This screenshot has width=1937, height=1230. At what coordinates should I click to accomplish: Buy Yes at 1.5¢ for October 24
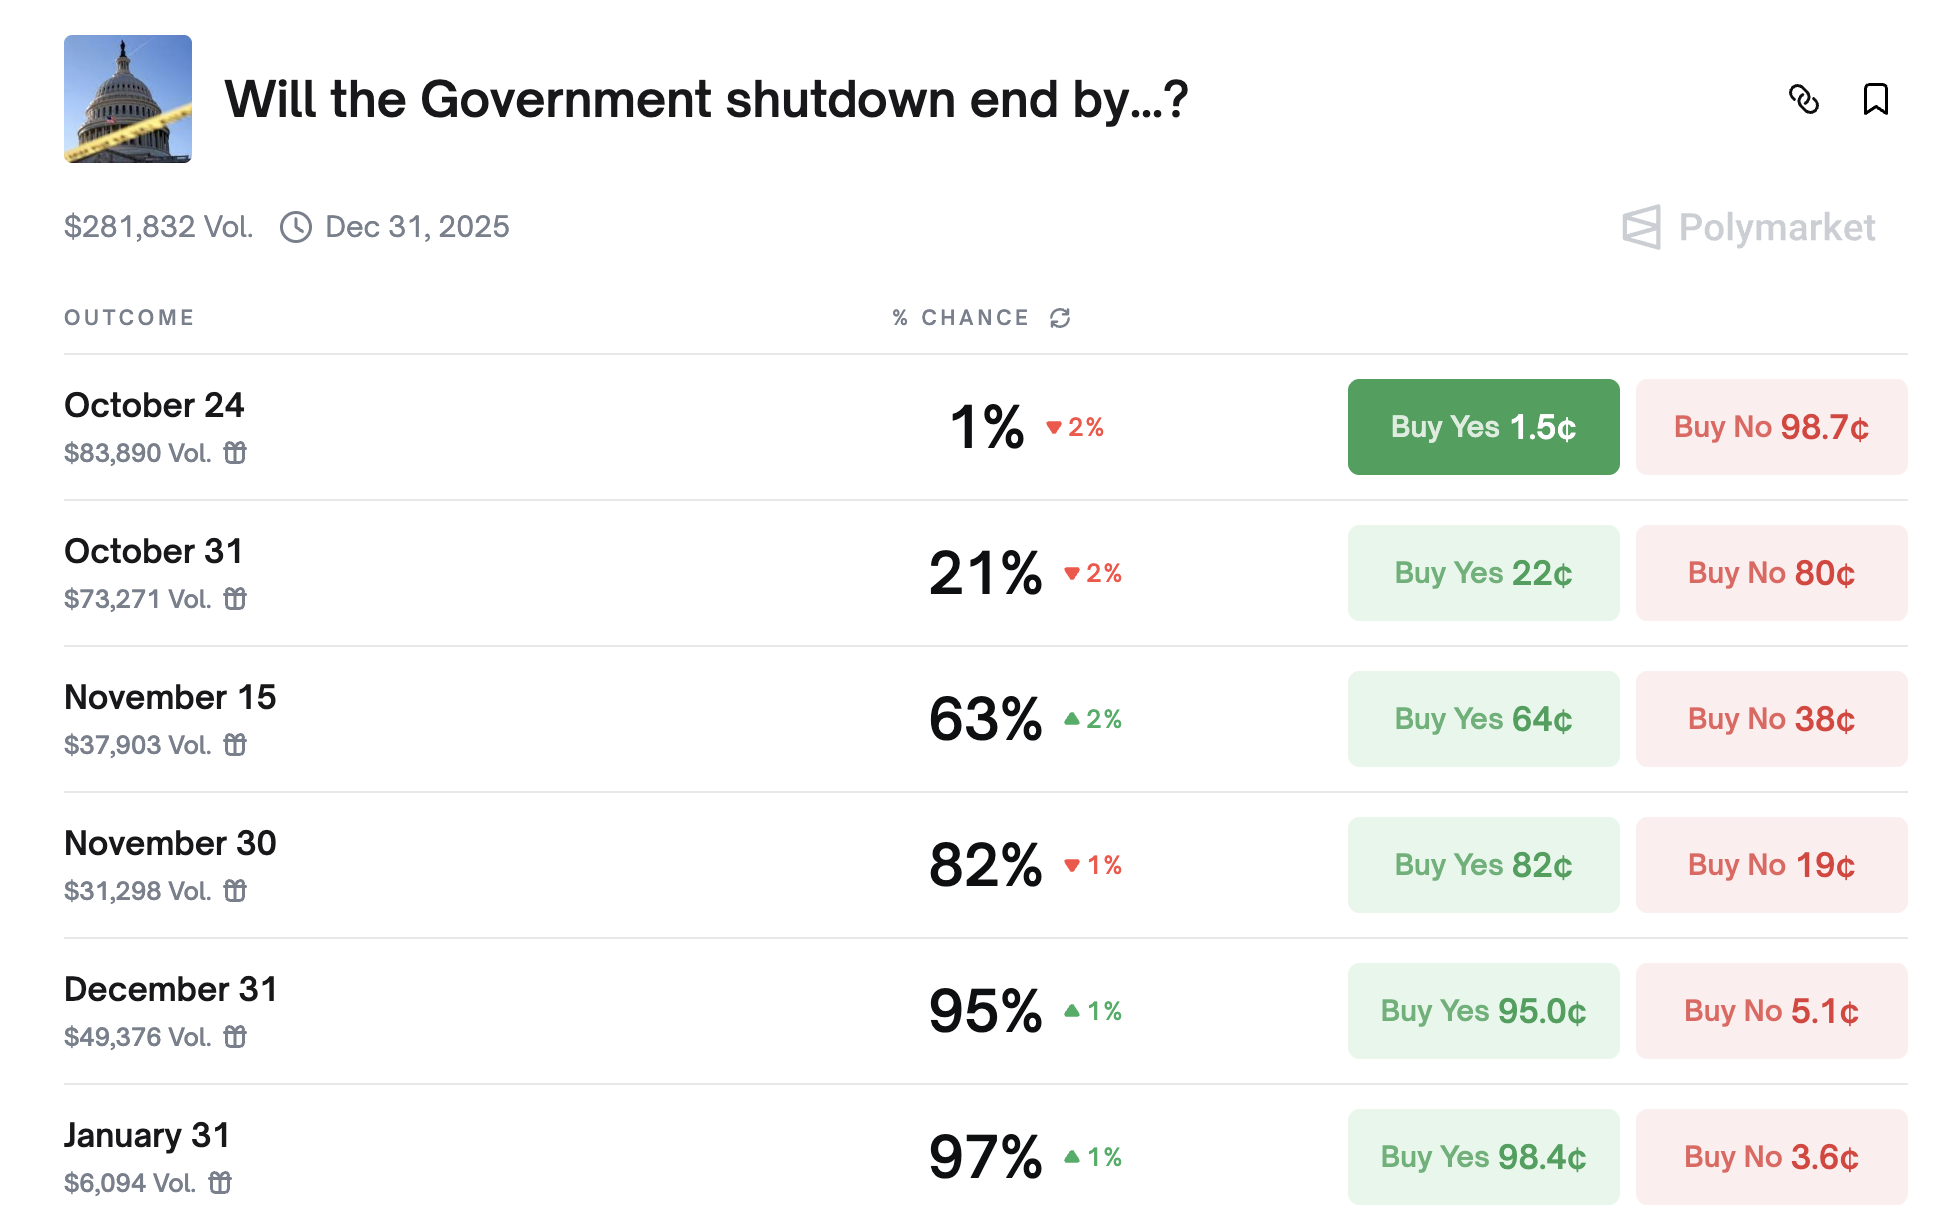click(1483, 427)
